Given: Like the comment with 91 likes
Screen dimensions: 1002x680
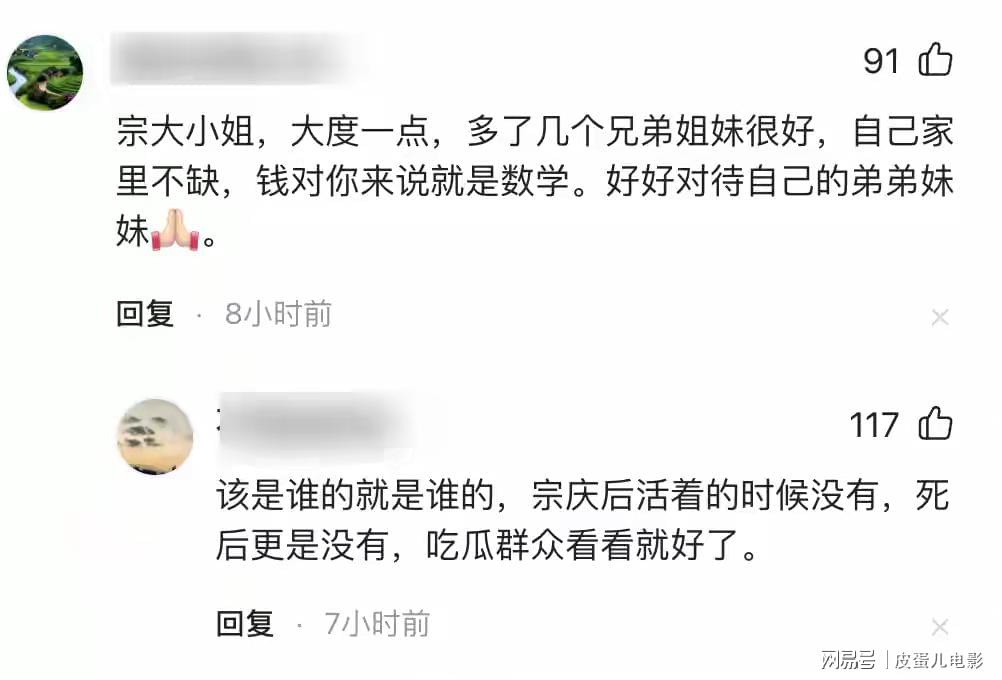Looking at the screenshot, I should (x=936, y=59).
